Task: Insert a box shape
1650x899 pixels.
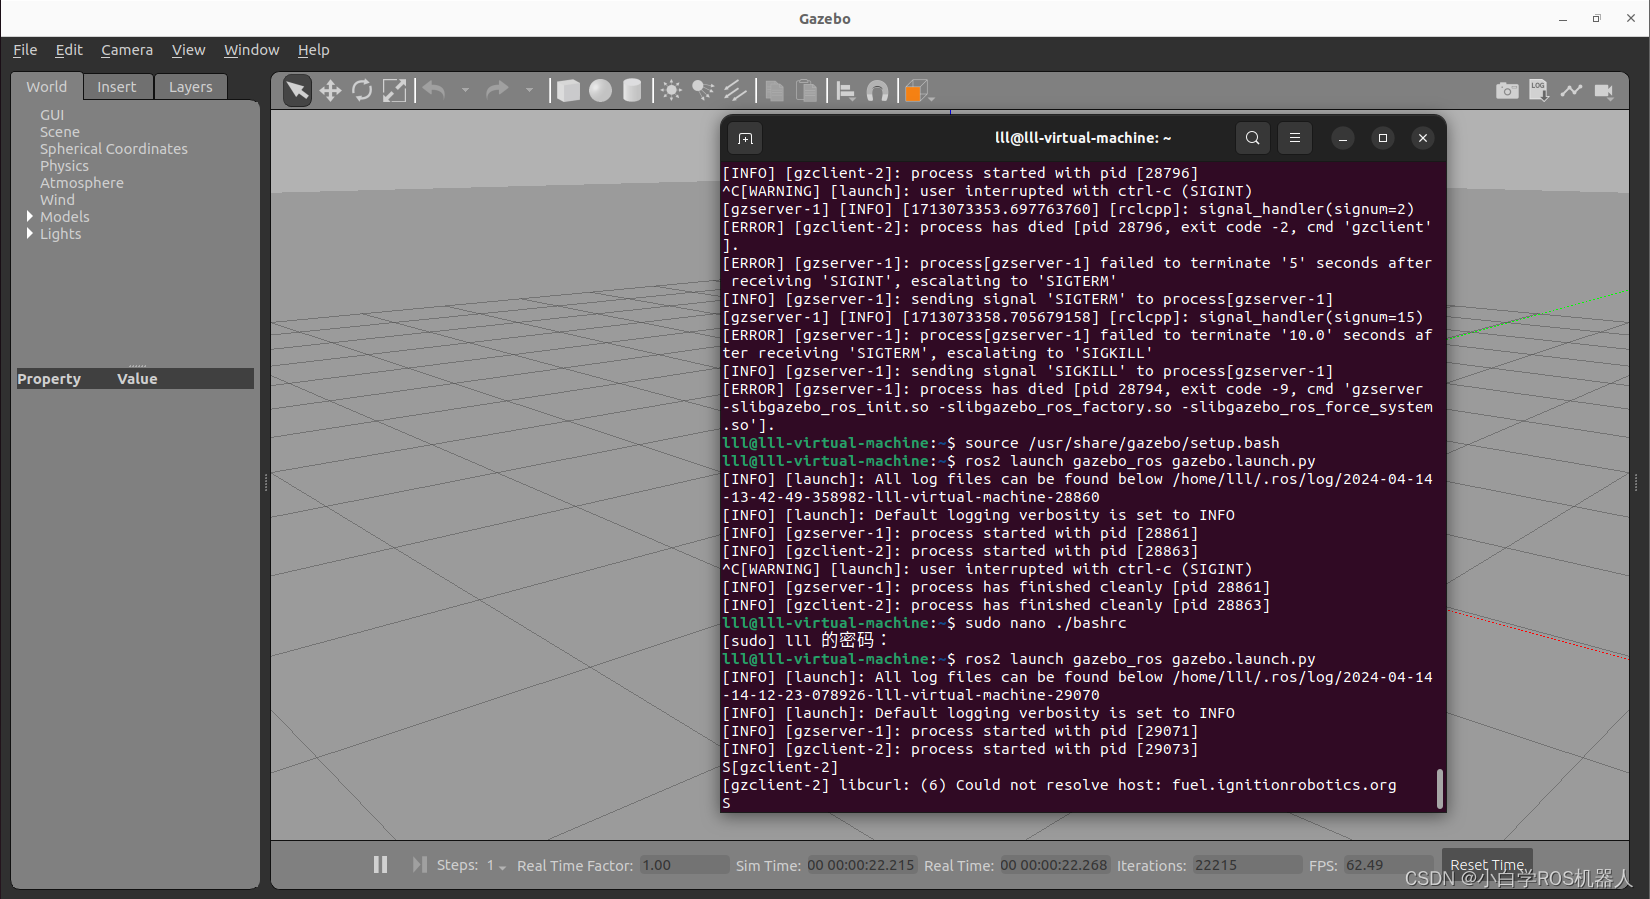Action: [568, 91]
